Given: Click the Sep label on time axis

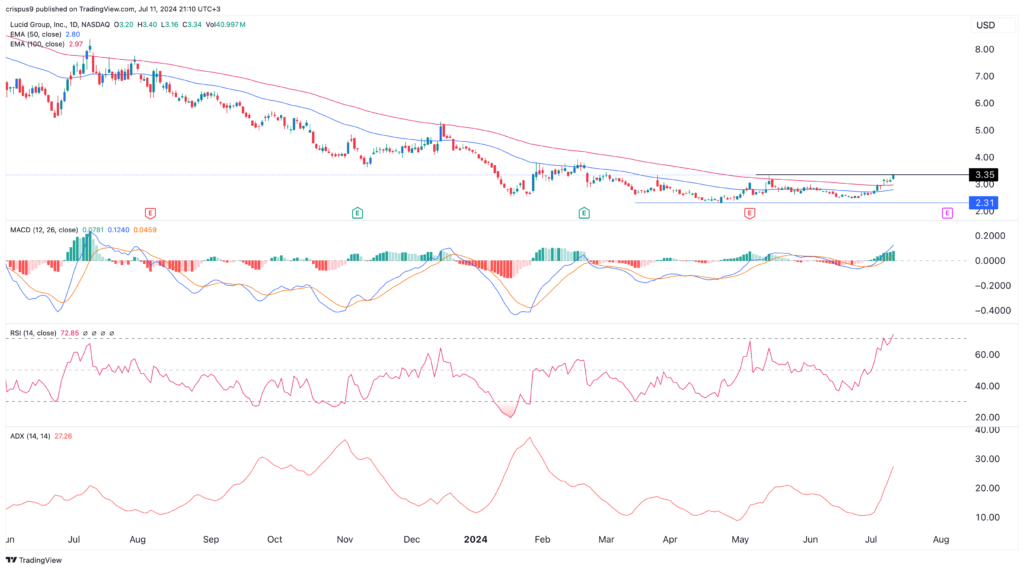Looking at the screenshot, I should 211,540.
